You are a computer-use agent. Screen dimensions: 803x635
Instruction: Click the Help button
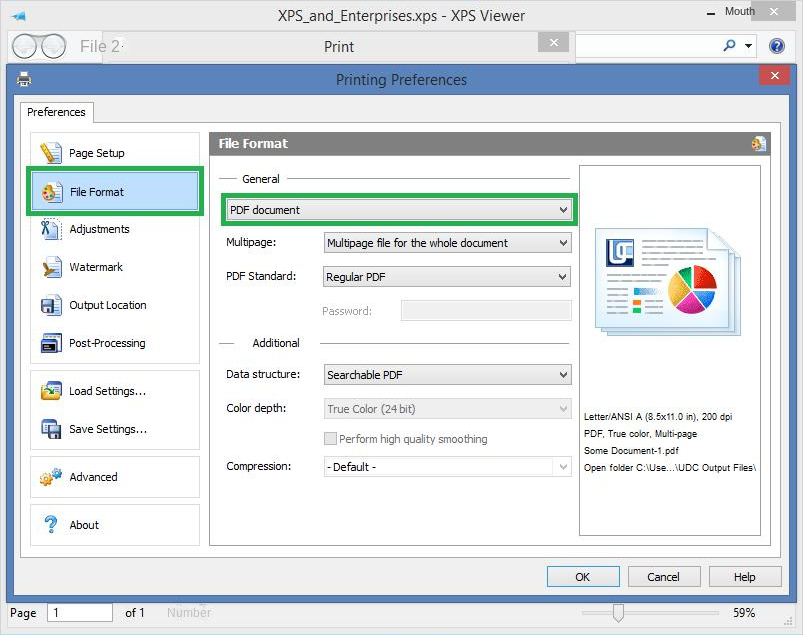click(x=745, y=577)
